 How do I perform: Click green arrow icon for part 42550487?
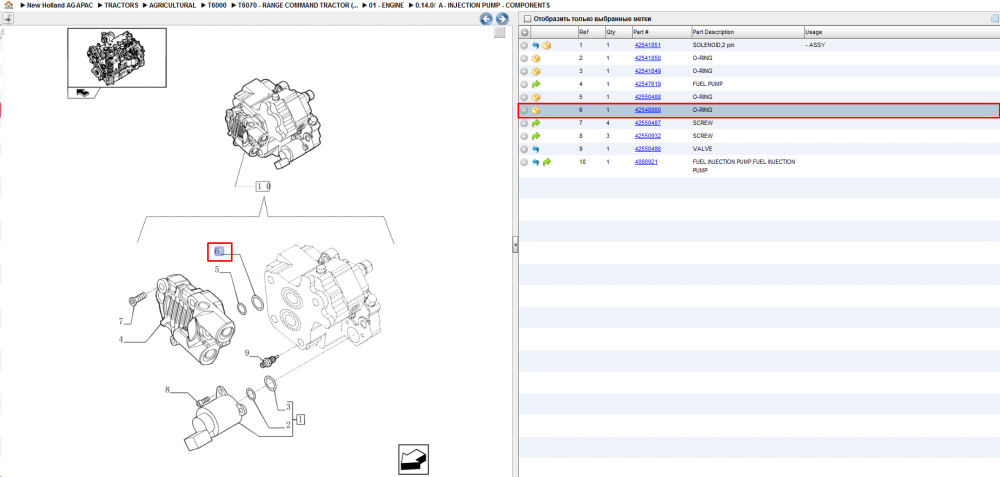pos(536,123)
